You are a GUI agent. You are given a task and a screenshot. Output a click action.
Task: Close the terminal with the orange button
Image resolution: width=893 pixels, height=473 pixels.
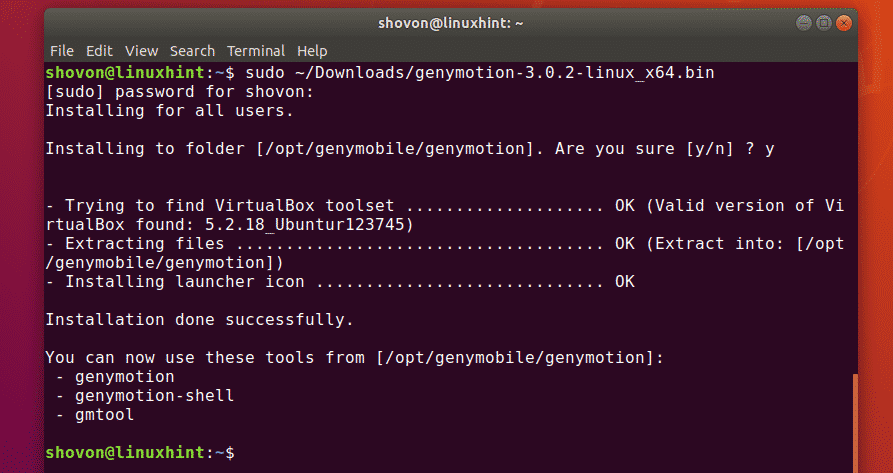pyautogui.click(x=845, y=21)
